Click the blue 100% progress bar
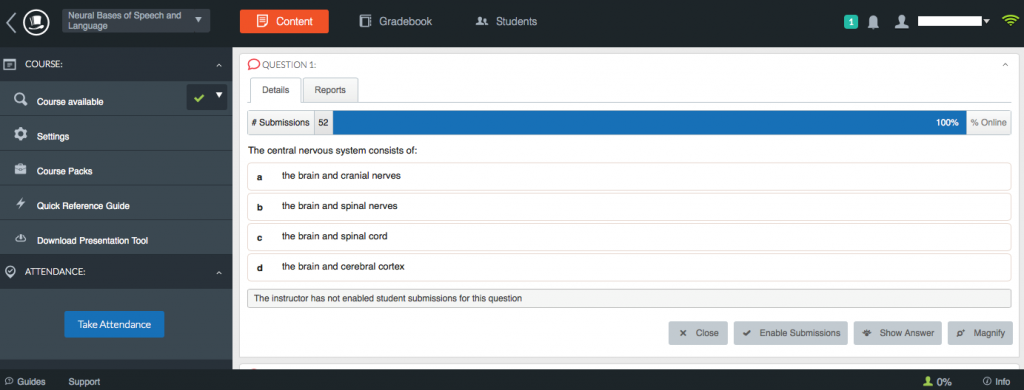1024x390 pixels. point(649,122)
